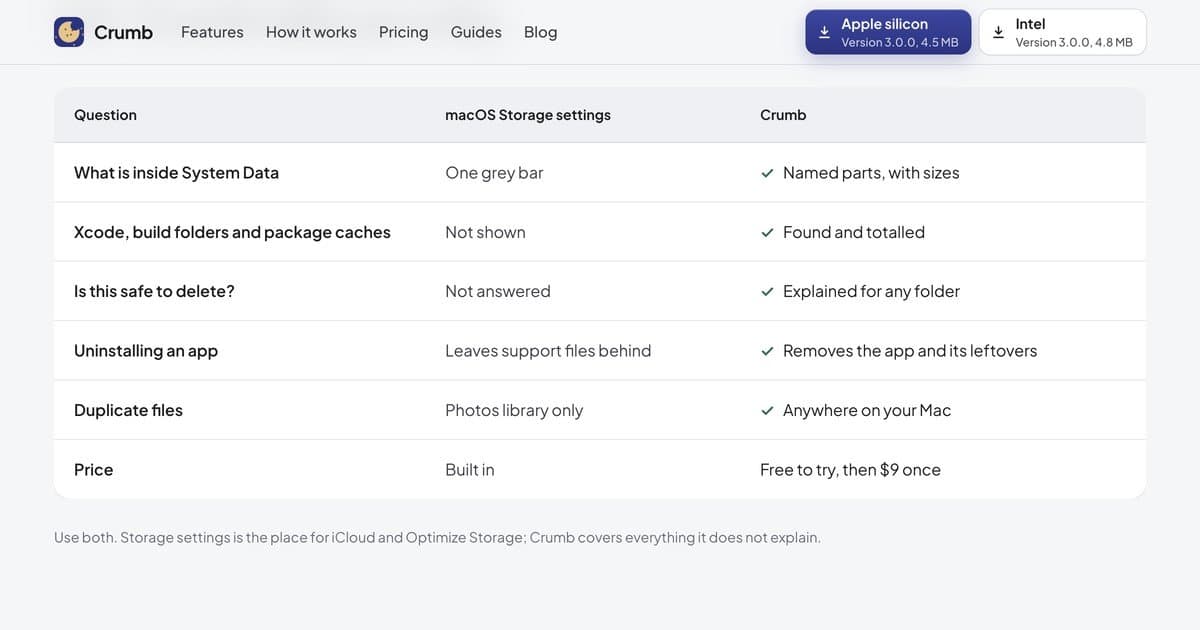Image resolution: width=1200 pixels, height=630 pixels.
Task: Click the download arrow icon beside Apple silicon
Action: 825,32
